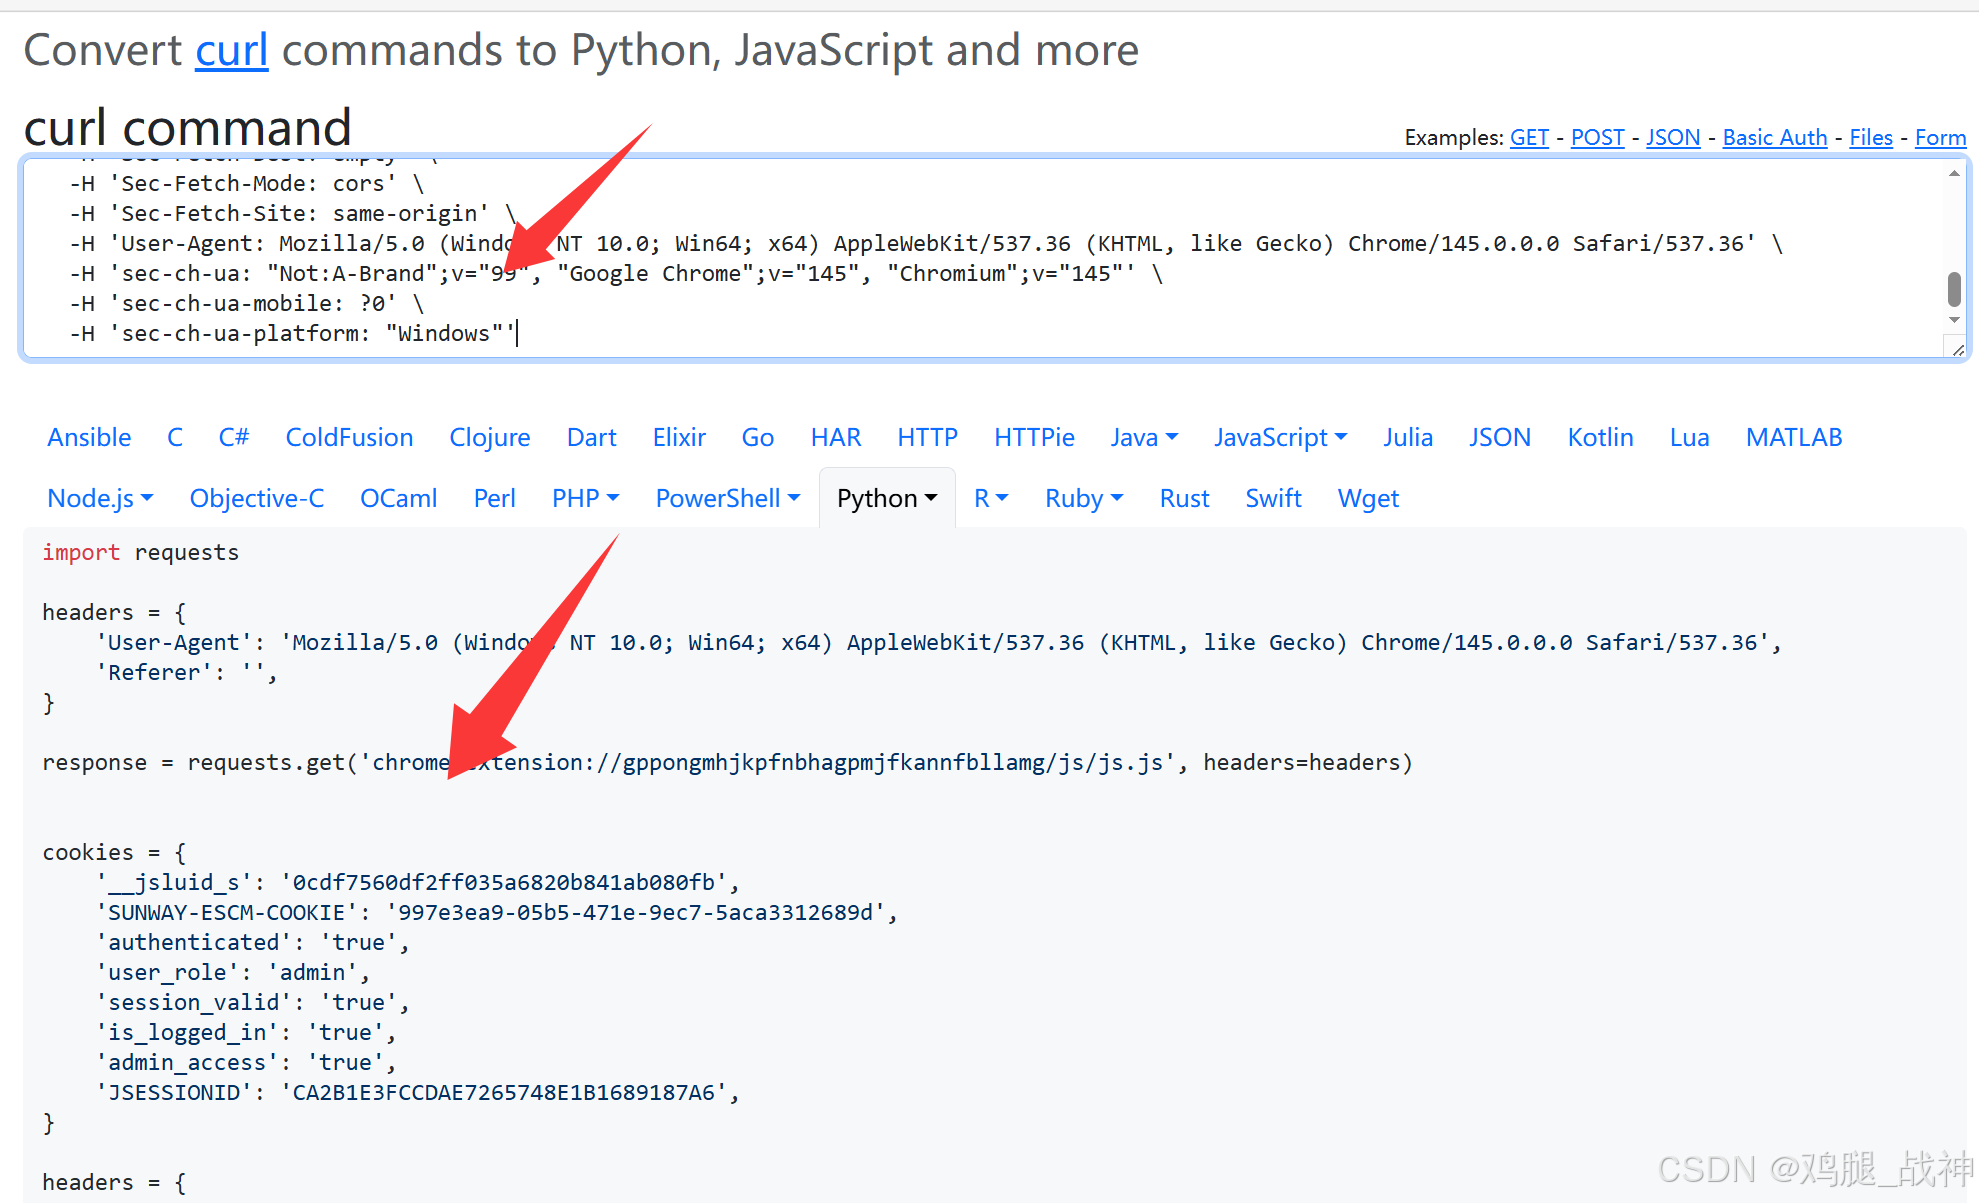Image resolution: width=1979 pixels, height=1203 pixels.
Task: Switch to the HTTPie tab
Action: tap(1033, 437)
